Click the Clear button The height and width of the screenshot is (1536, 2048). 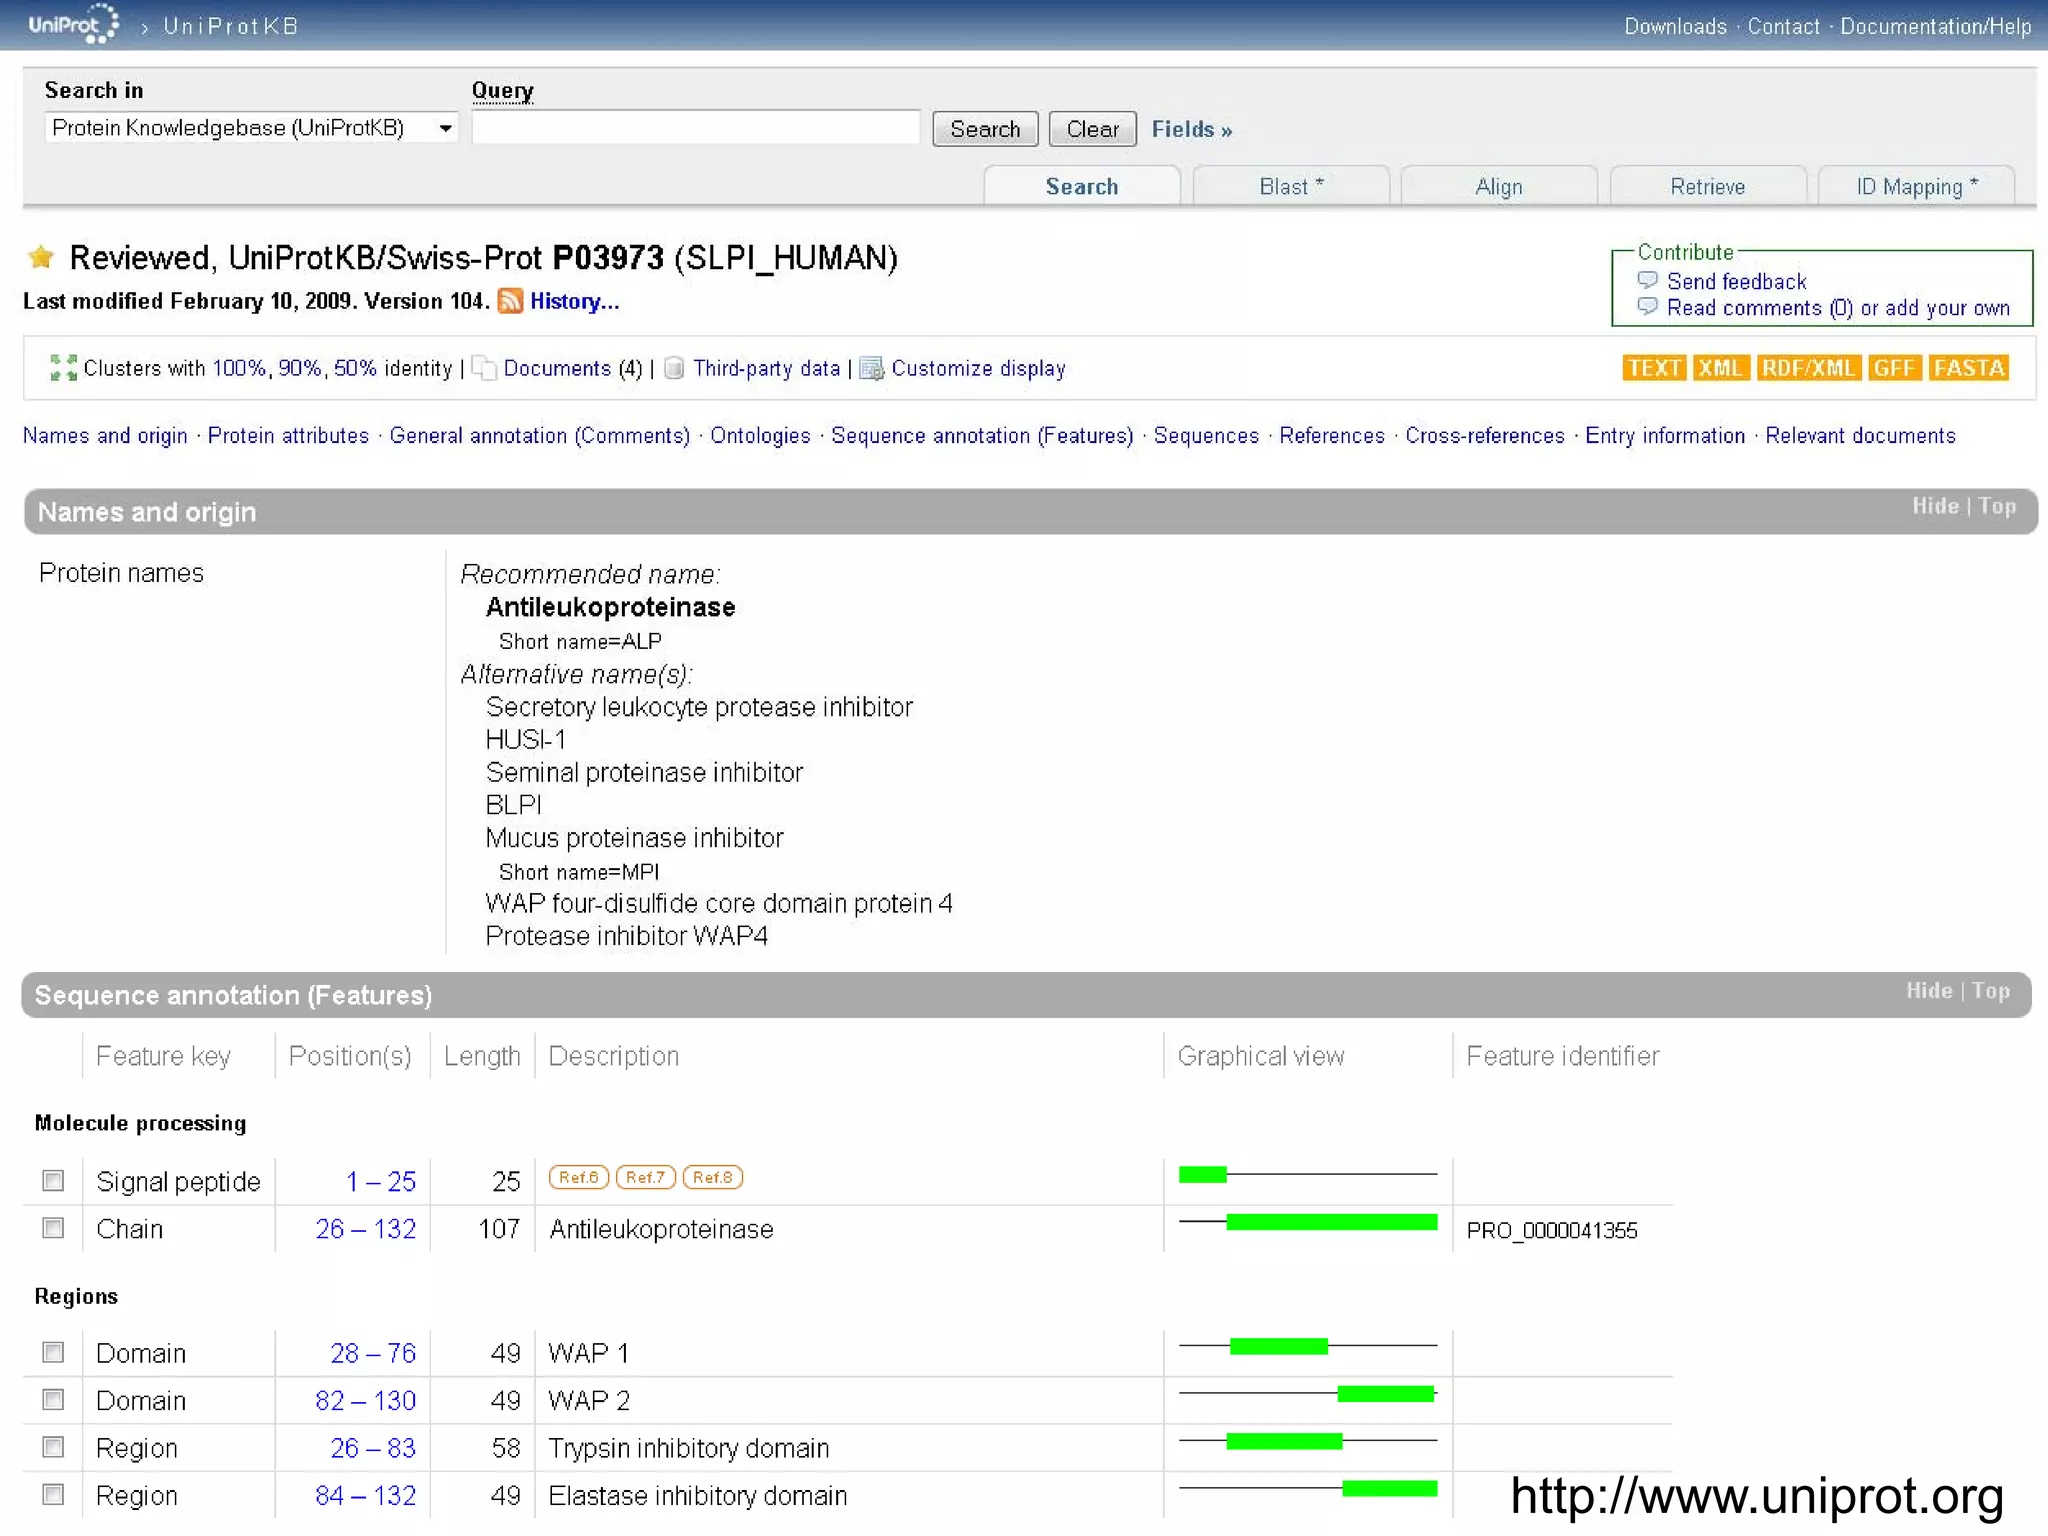point(1092,129)
